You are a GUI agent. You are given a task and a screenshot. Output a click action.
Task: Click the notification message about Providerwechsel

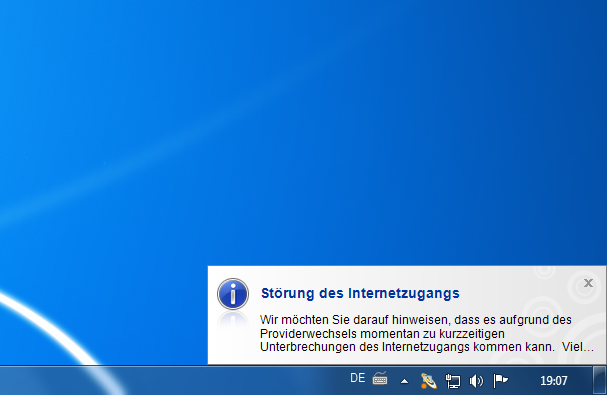coord(427,333)
